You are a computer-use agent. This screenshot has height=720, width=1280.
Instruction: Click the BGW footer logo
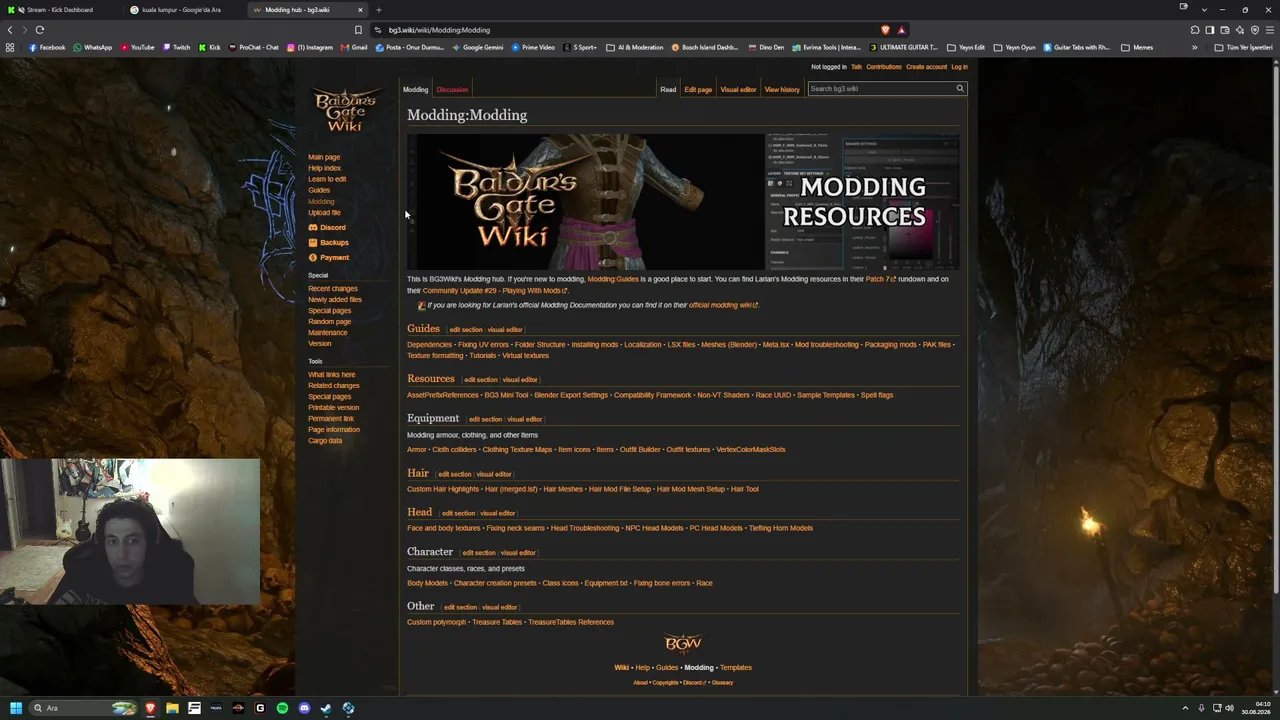click(683, 642)
